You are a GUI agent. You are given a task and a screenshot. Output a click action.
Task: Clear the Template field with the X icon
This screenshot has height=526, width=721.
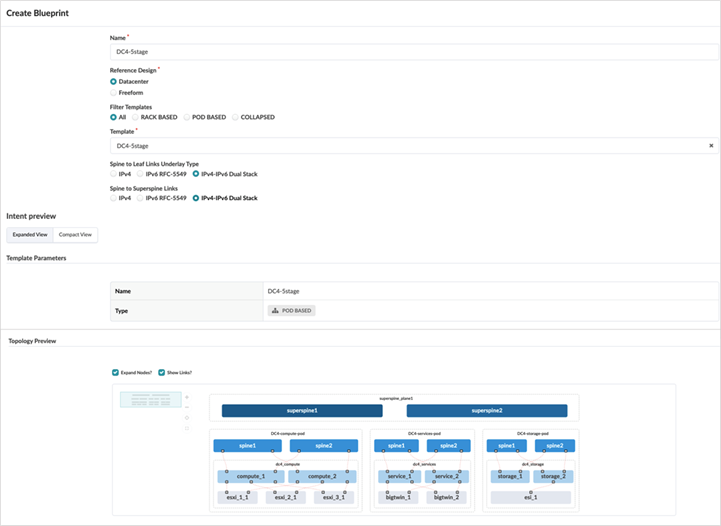point(711,146)
